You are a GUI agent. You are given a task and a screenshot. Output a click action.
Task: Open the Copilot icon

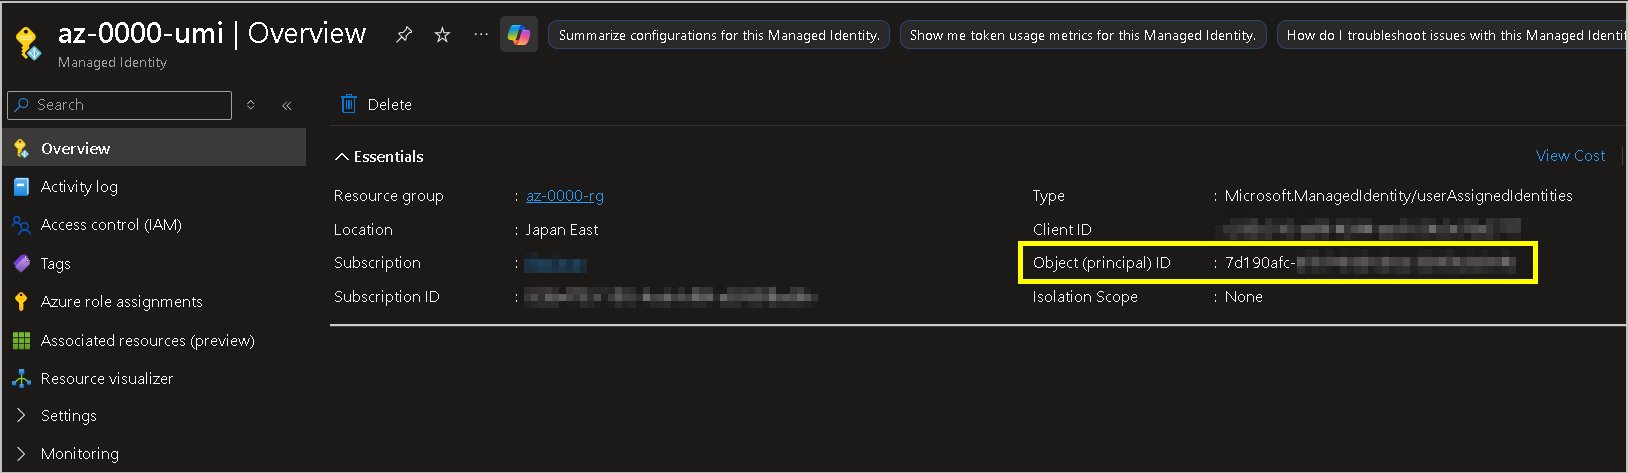(519, 35)
